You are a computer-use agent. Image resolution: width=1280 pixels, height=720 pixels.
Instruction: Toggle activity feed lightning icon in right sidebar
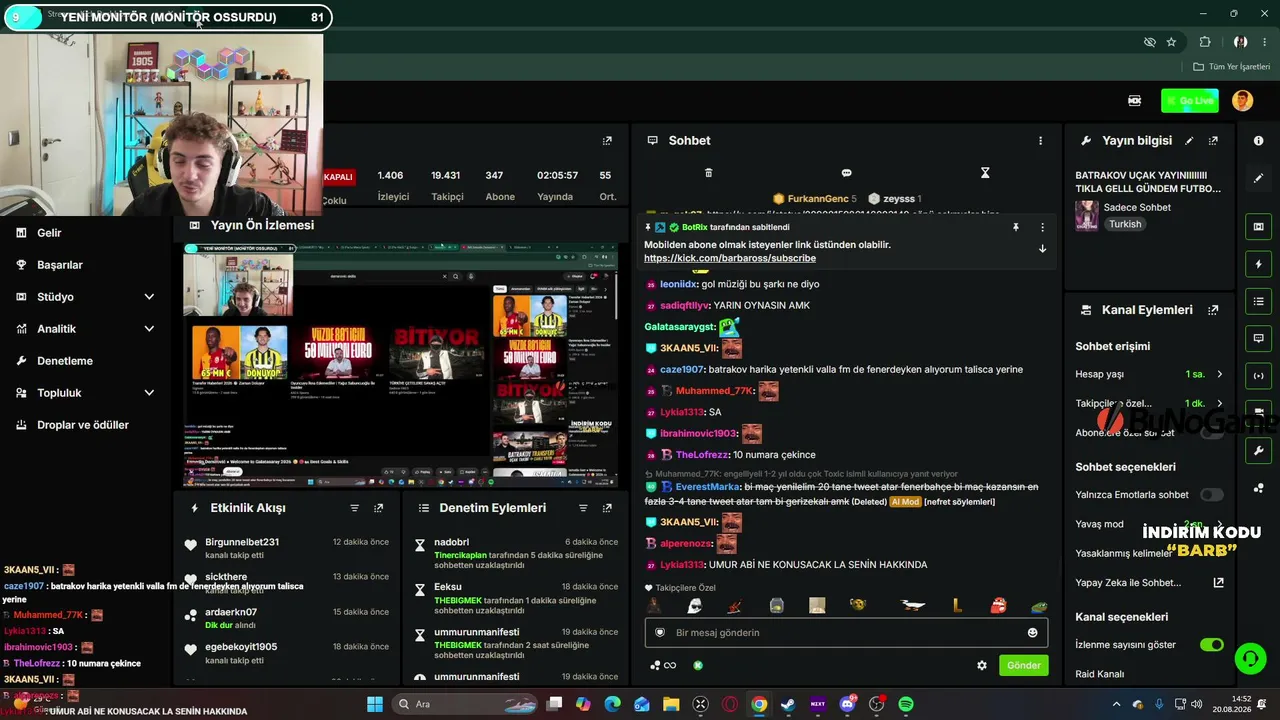[x=1258, y=264]
